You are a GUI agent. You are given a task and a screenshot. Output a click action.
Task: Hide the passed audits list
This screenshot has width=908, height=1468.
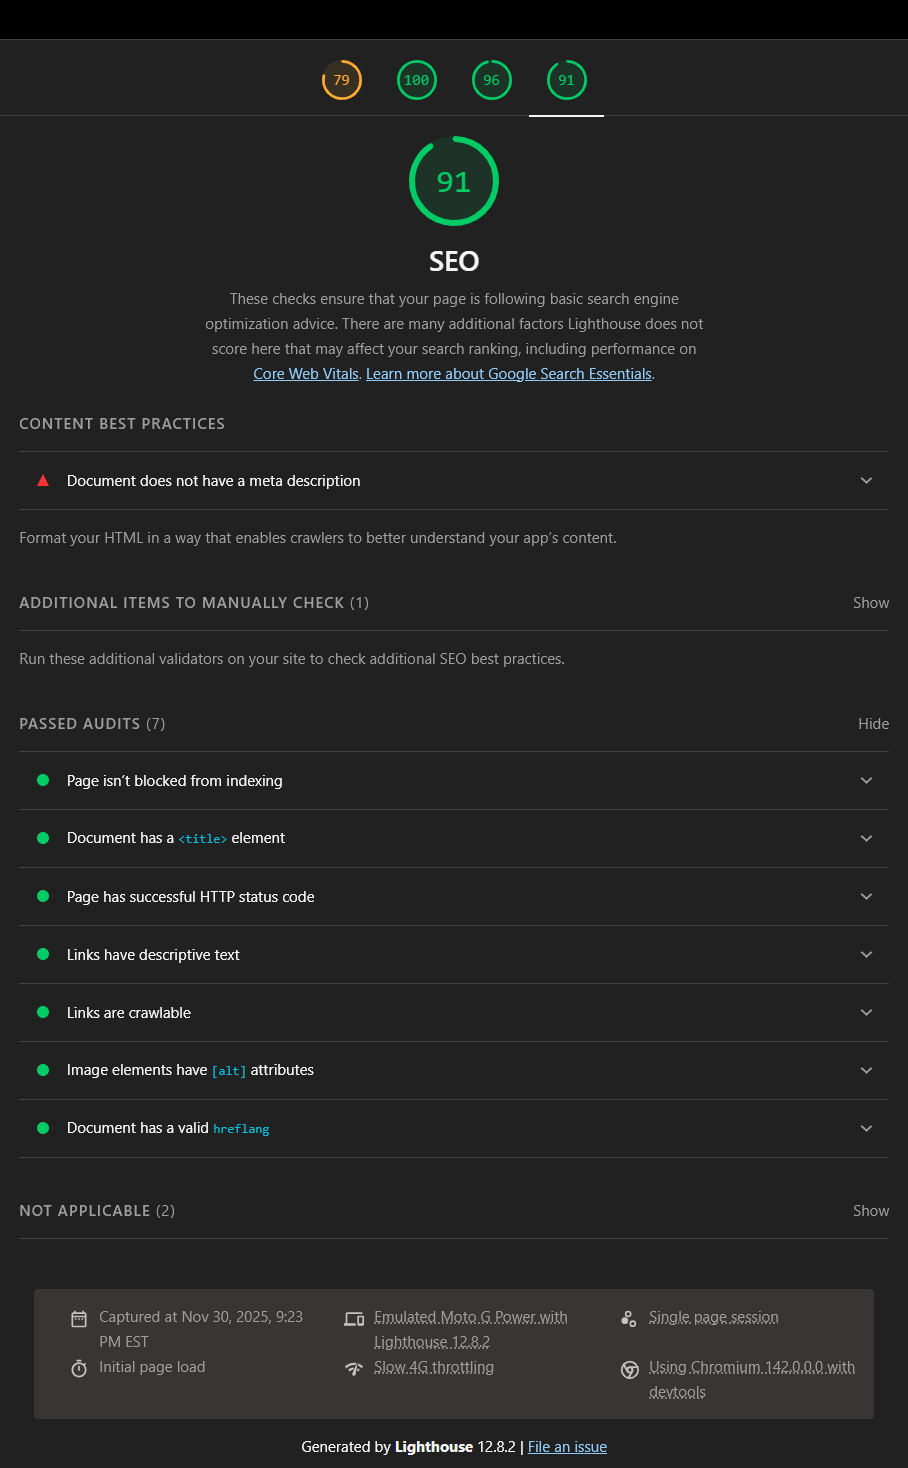coord(873,724)
